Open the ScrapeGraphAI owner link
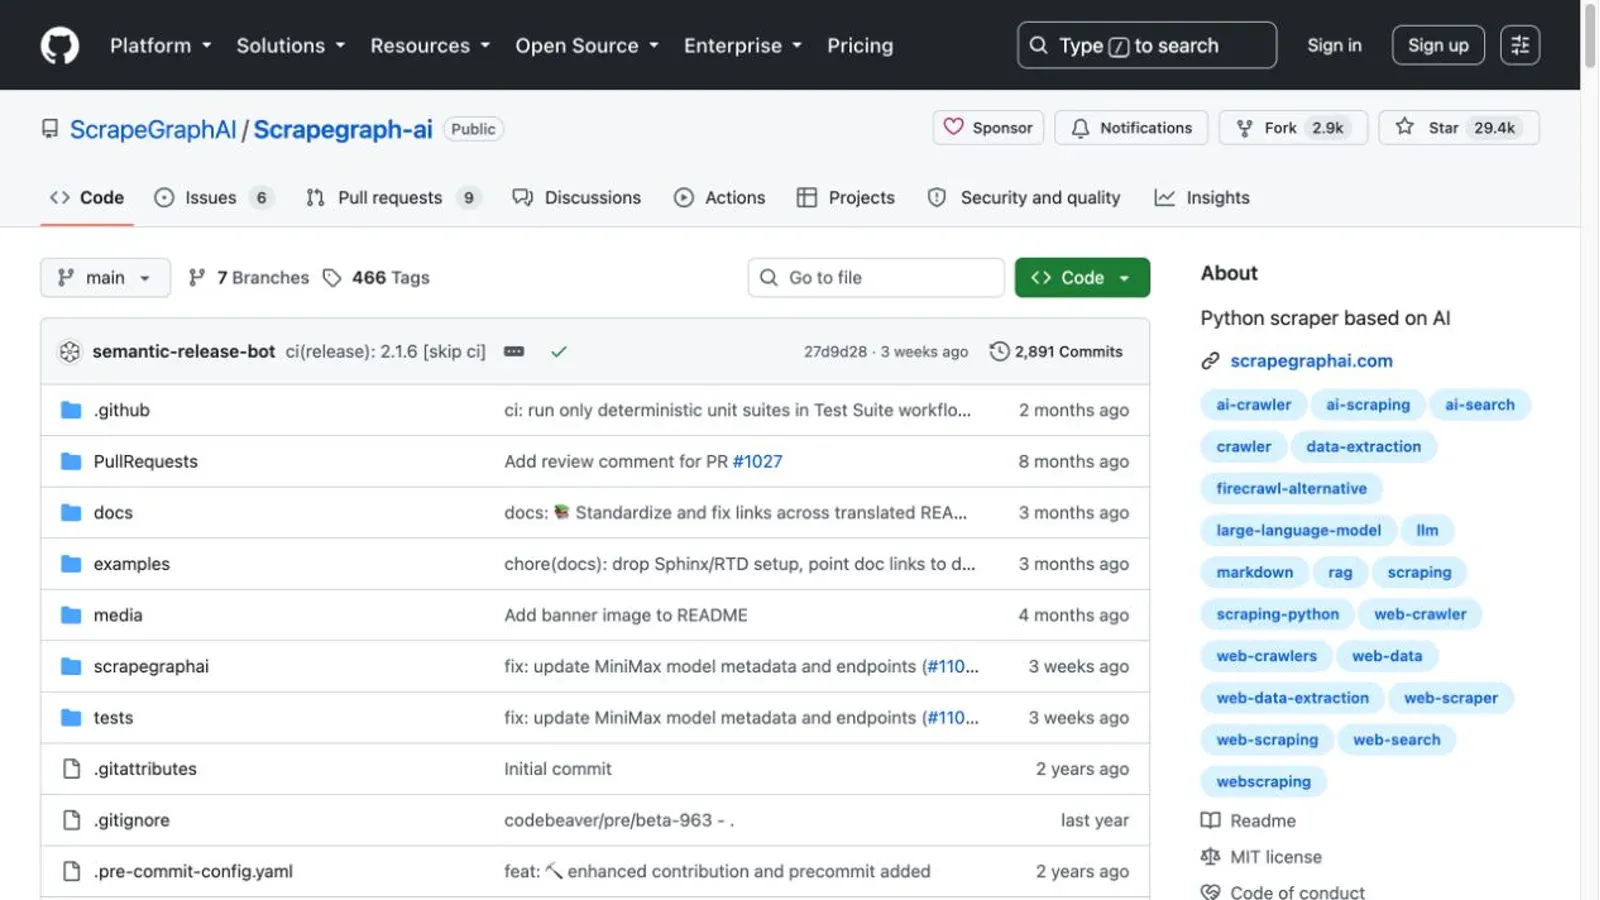 pyautogui.click(x=153, y=129)
